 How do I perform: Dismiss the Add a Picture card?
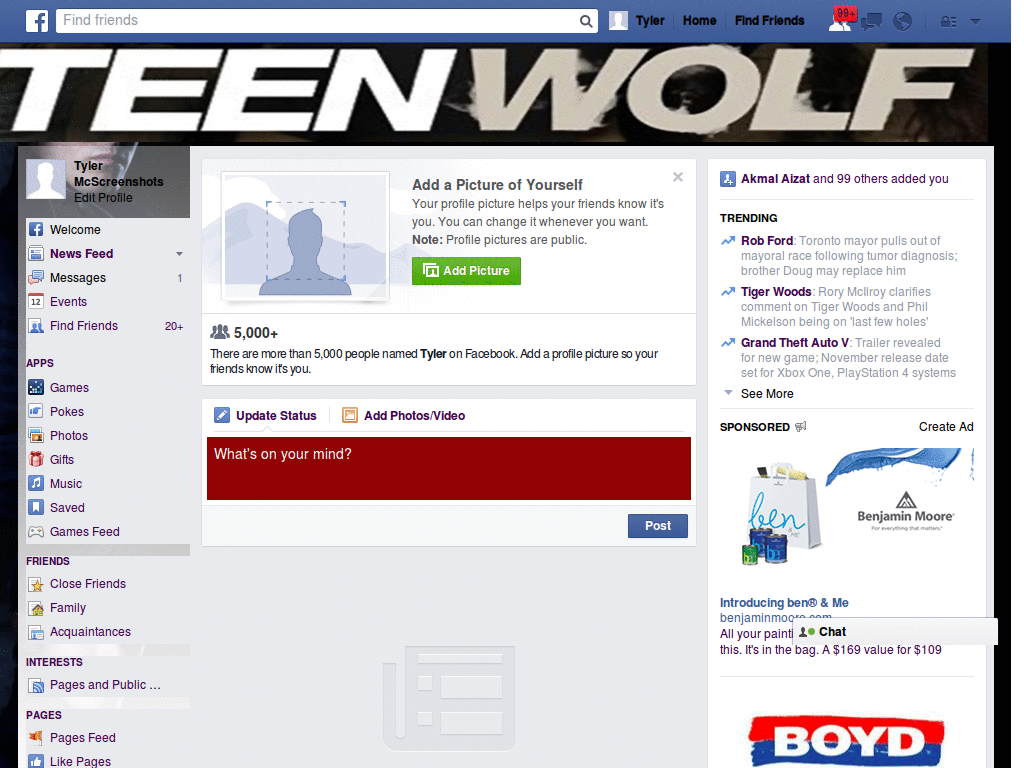[678, 177]
